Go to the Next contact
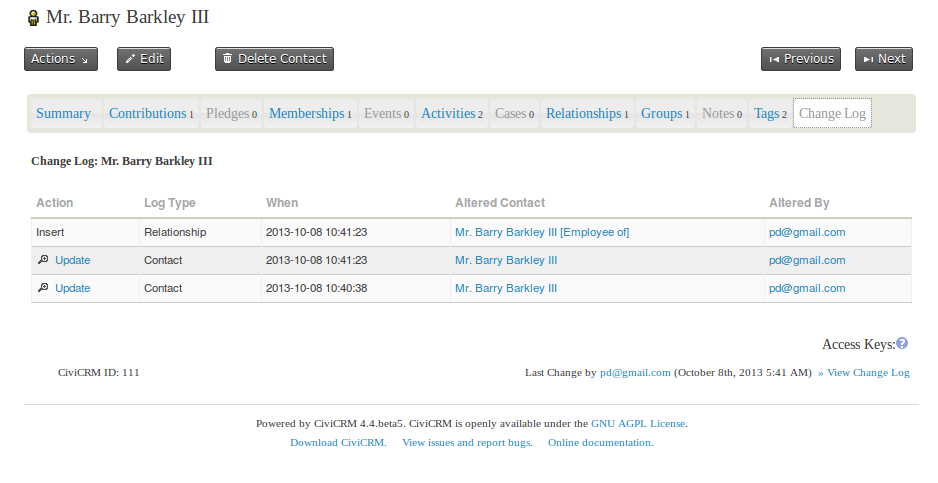938x483 pixels. click(x=884, y=59)
